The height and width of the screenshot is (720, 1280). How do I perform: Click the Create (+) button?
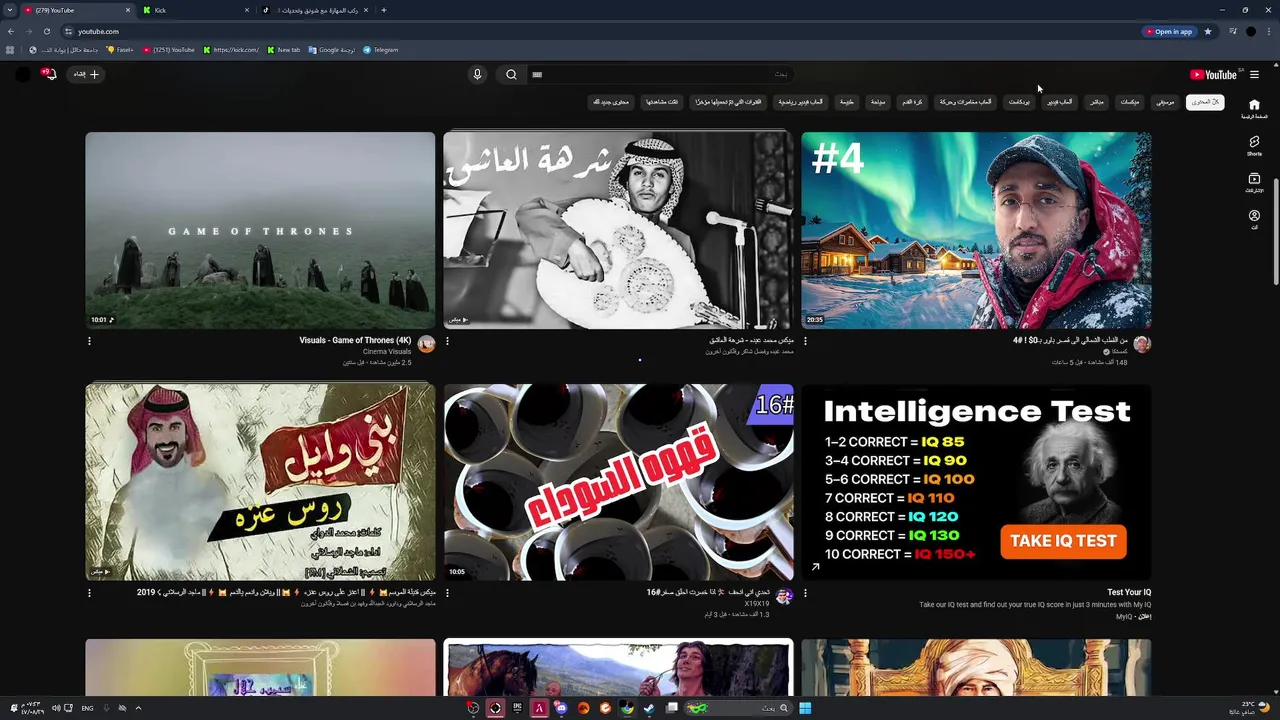(87, 74)
